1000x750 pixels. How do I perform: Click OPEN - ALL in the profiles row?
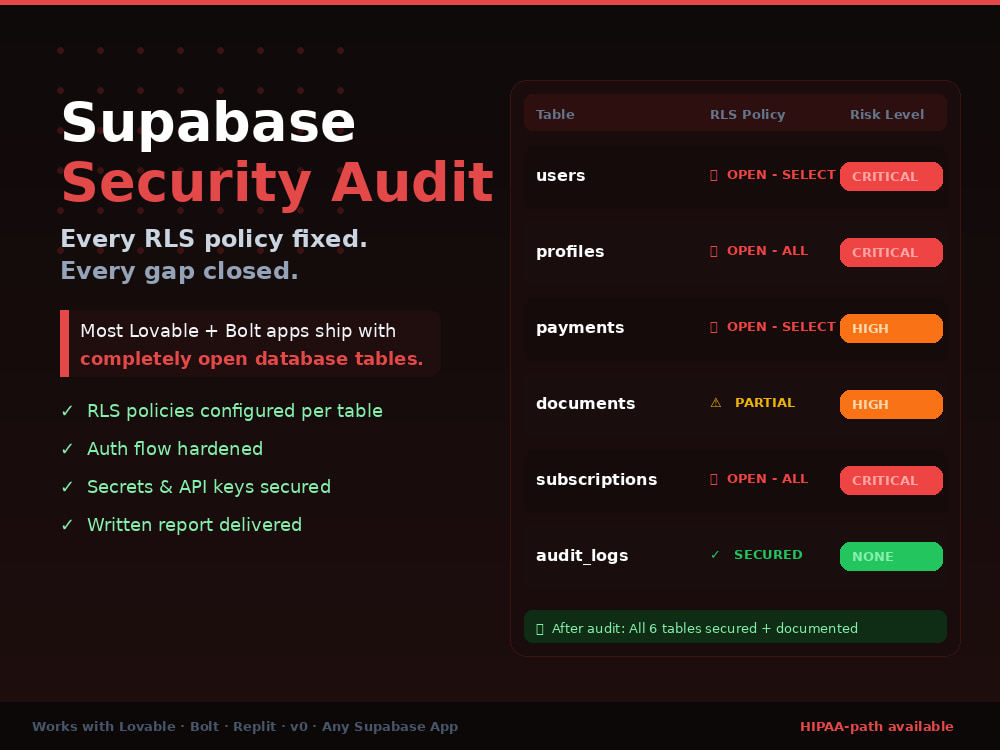pyautogui.click(x=767, y=251)
